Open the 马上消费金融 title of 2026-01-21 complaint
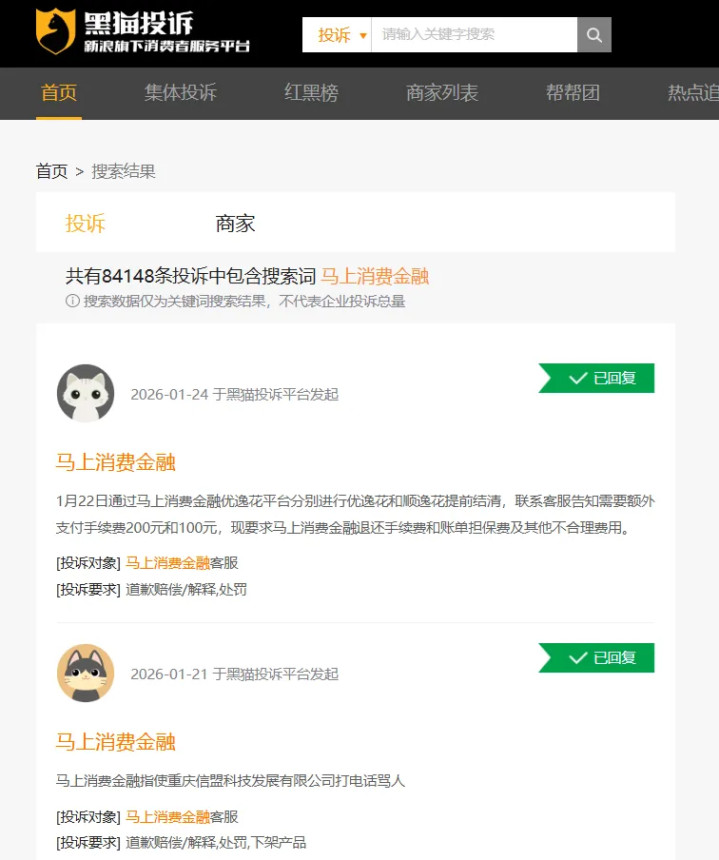 tap(116, 742)
